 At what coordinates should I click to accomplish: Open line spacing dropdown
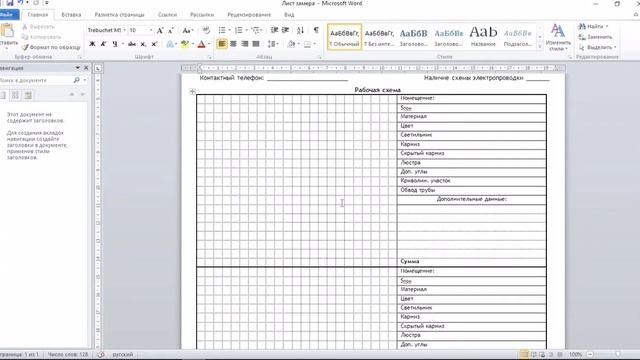(x=273, y=44)
